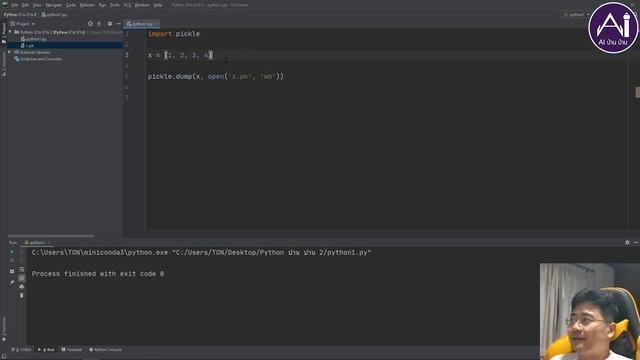The image size is (640, 360).
Task: Click Locate/Select Opened File icon in Project panel
Action: (x=90, y=24)
